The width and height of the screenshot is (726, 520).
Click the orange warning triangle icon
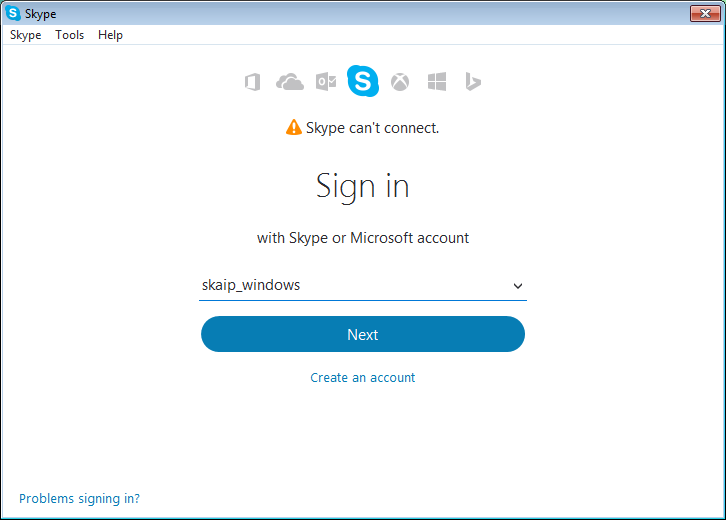pyautogui.click(x=294, y=127)
